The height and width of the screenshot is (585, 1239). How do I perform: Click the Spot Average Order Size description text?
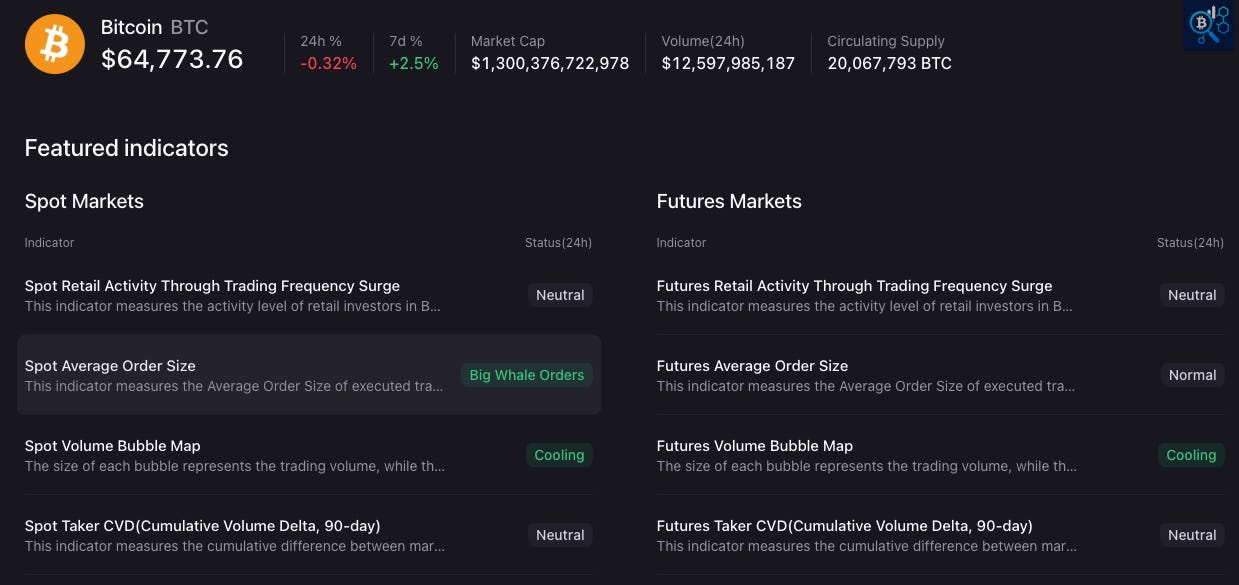(x=234, y=386)
